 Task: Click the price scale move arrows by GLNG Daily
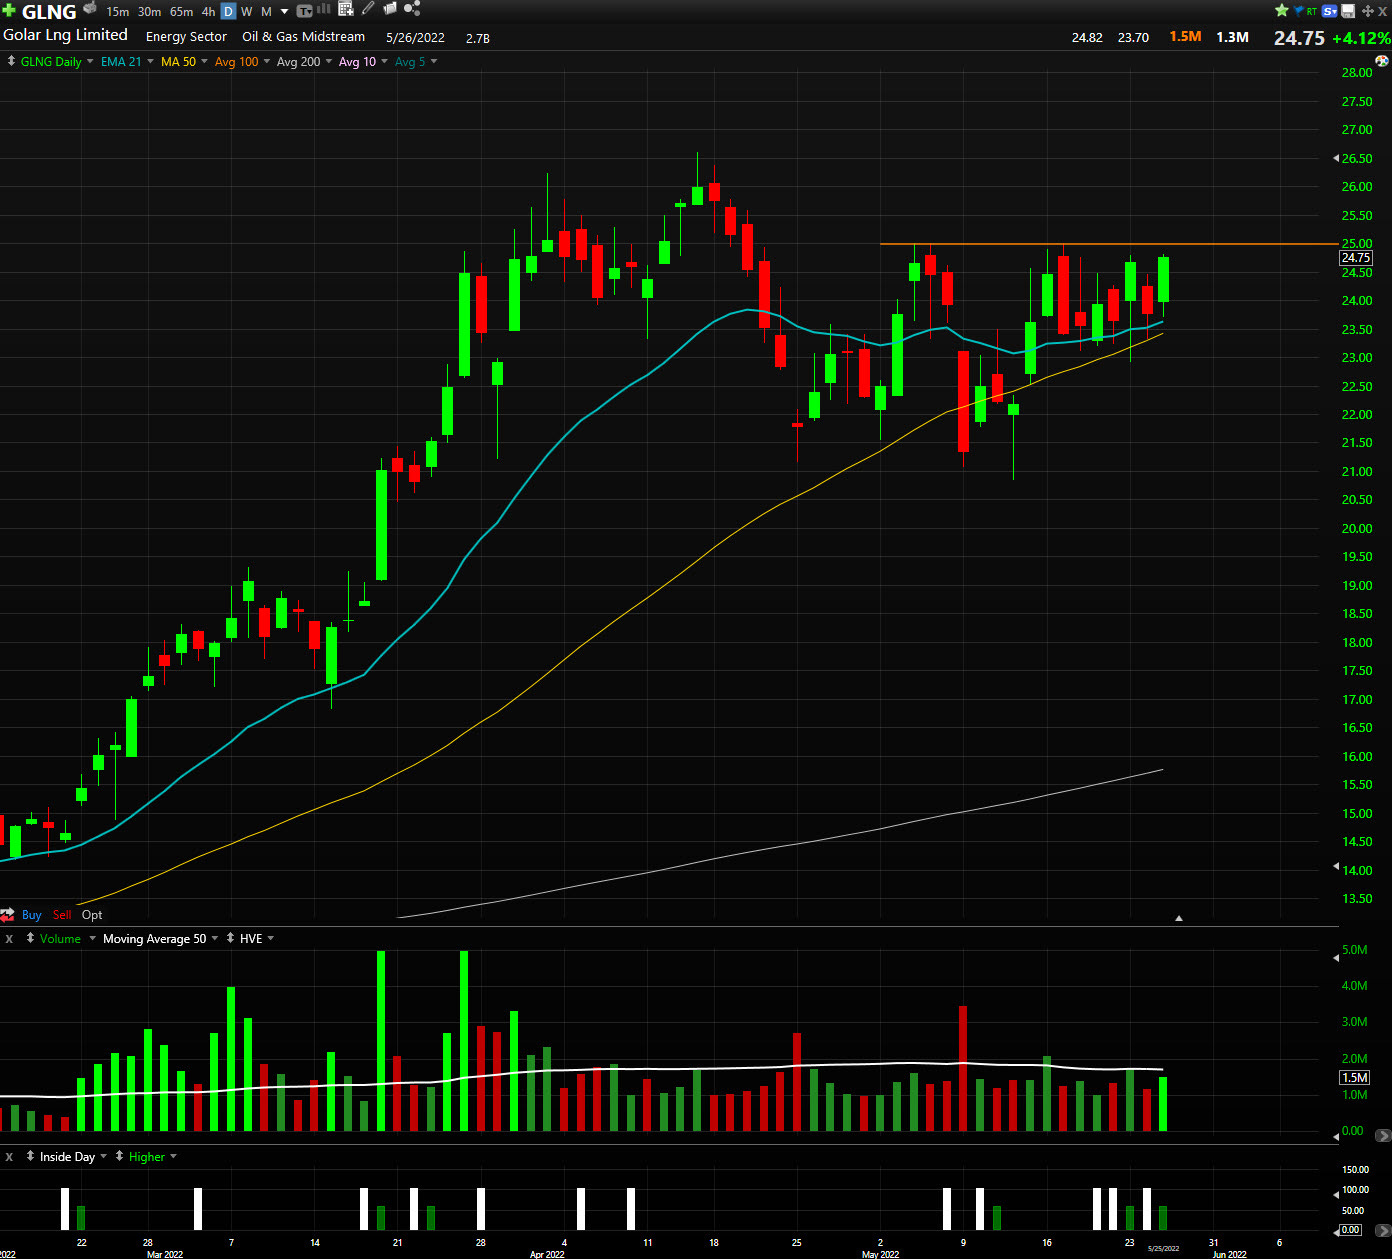click(x=11, y=61)
